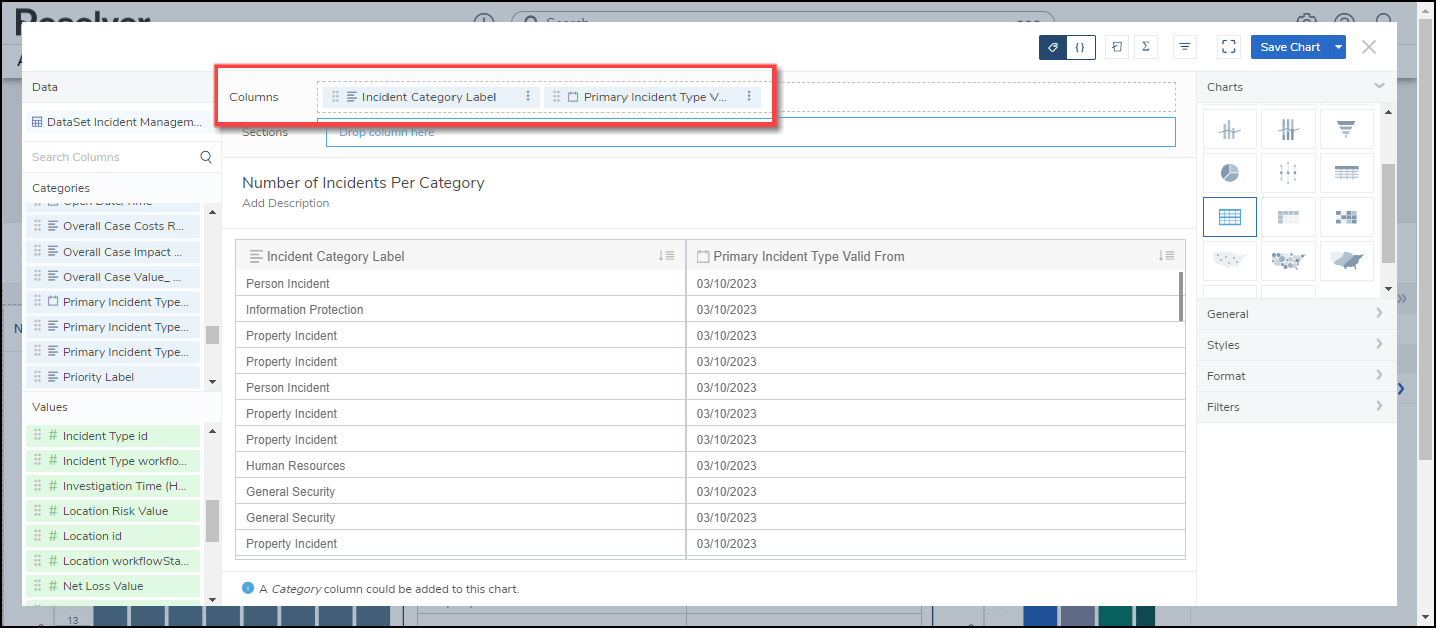1436x628 pixels.
Task: Sort the Primary Incident Type Valid From column
Action: tap(1166, 256)
